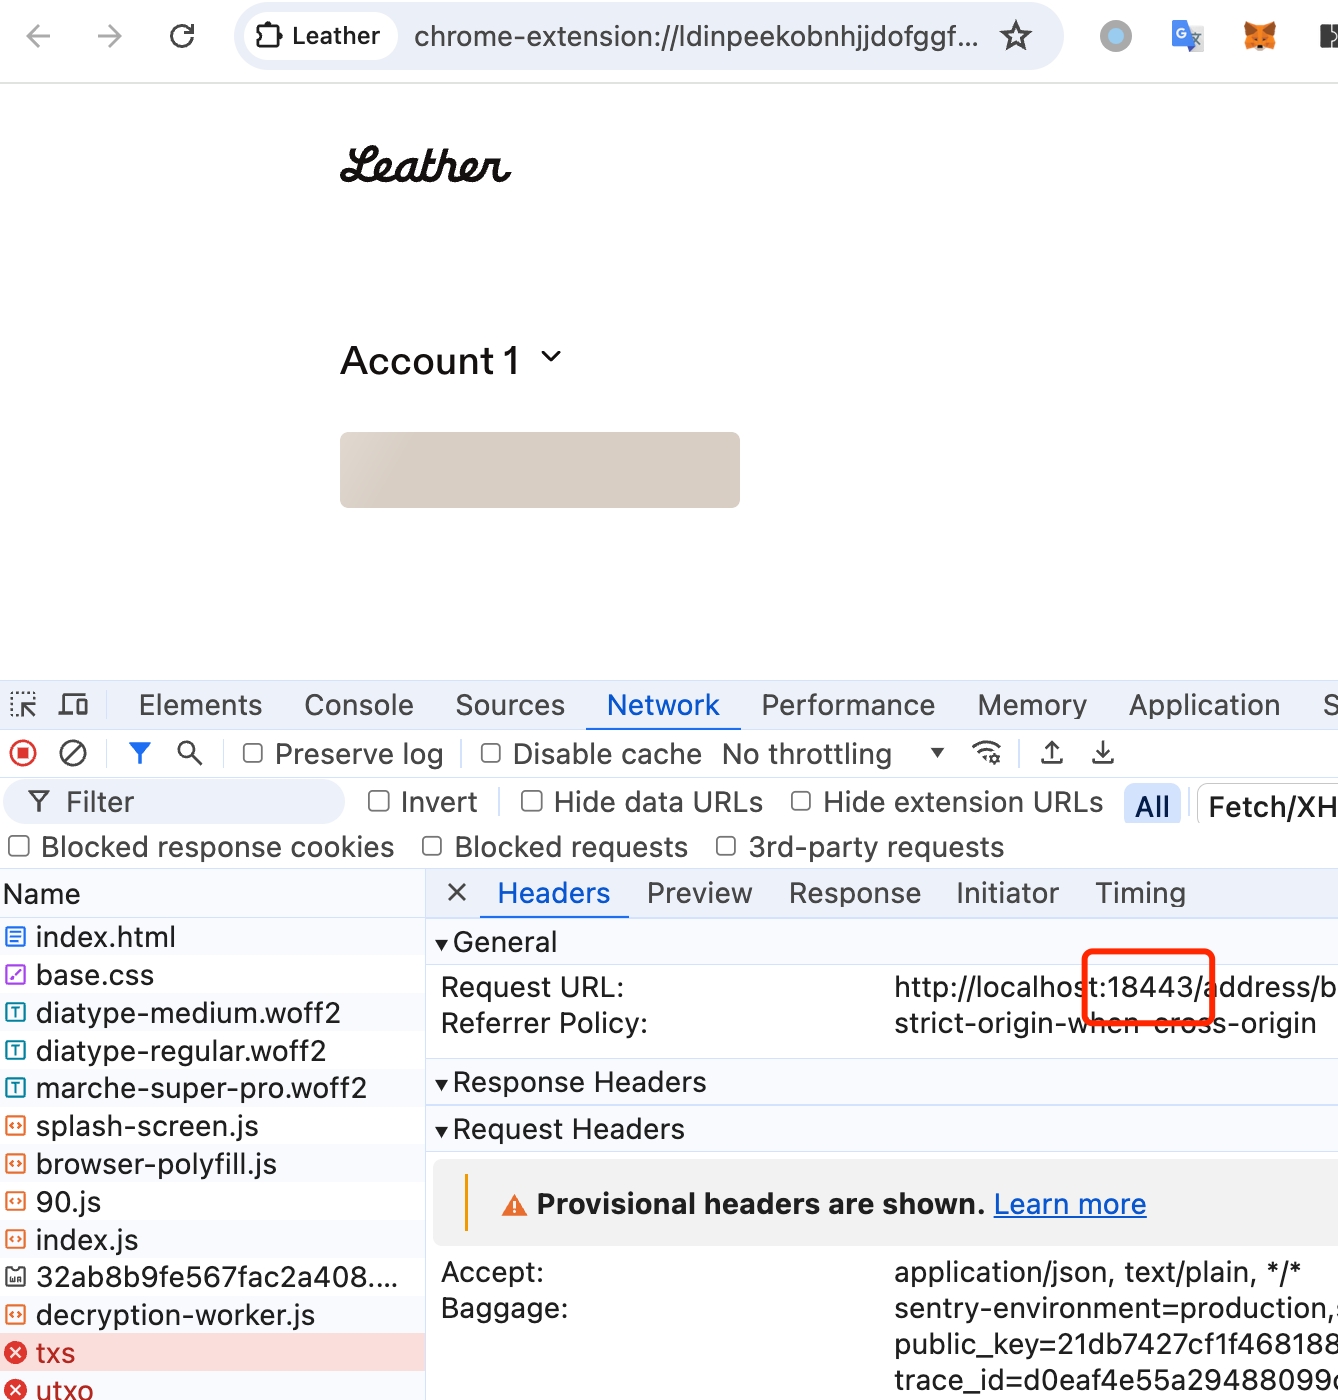Toggle the device toolbar icon

tap(73, 705)
